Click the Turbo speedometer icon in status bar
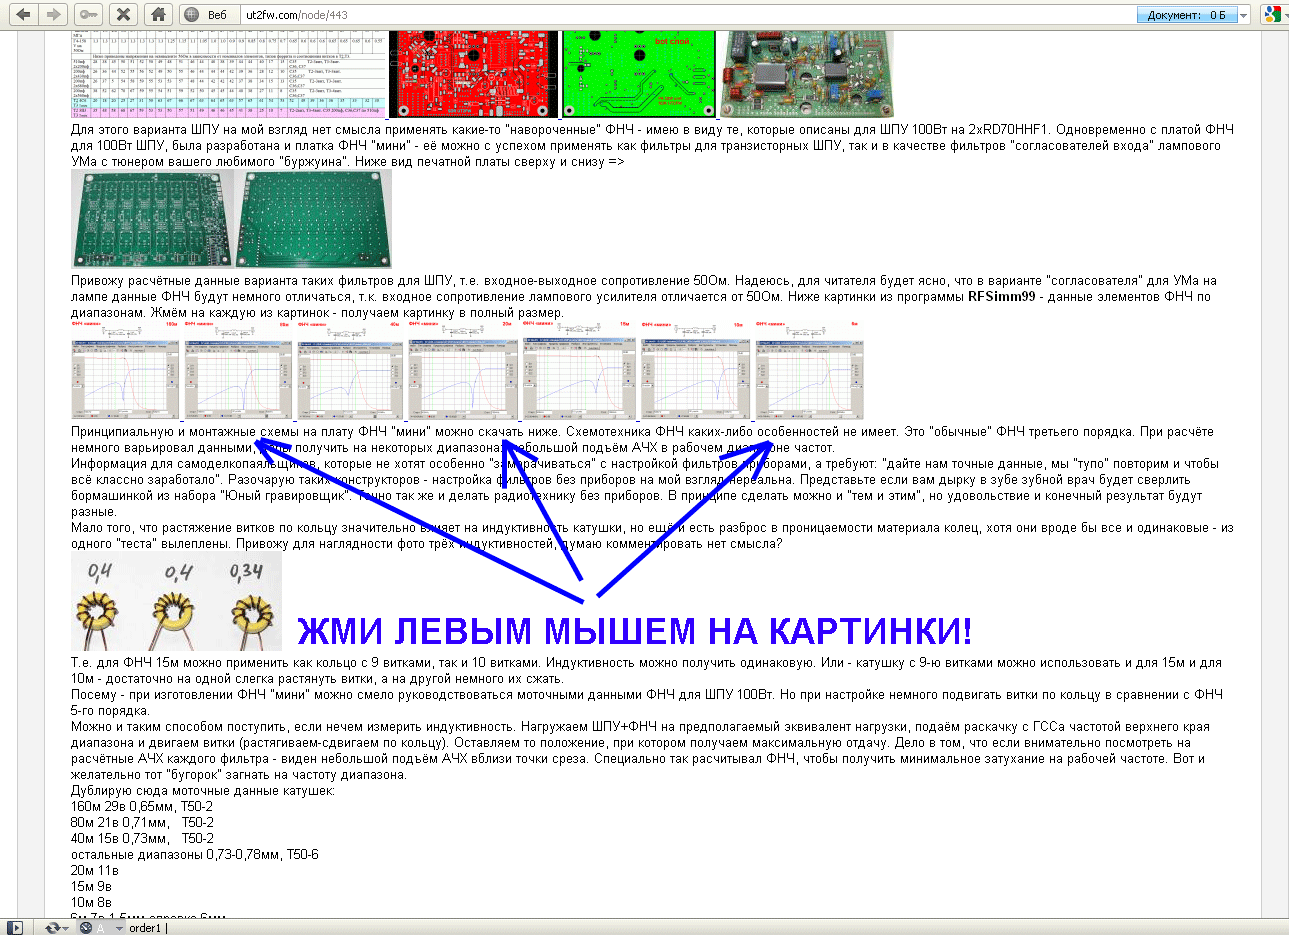 [86, 928]
